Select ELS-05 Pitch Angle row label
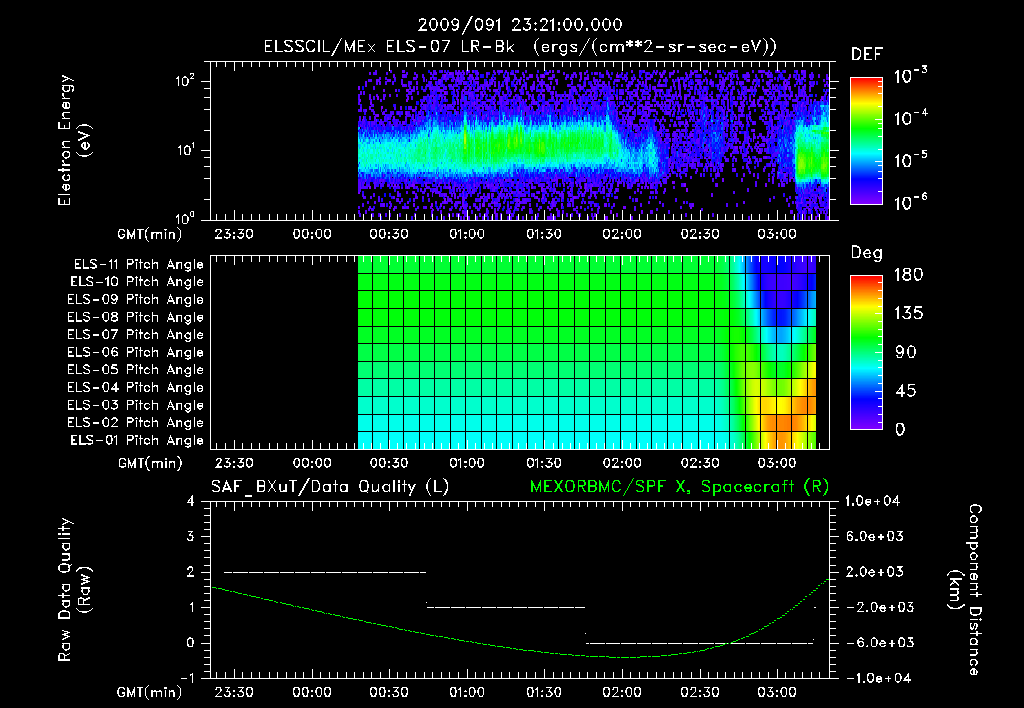1024x708 pixels. click(x=136, y=370)
